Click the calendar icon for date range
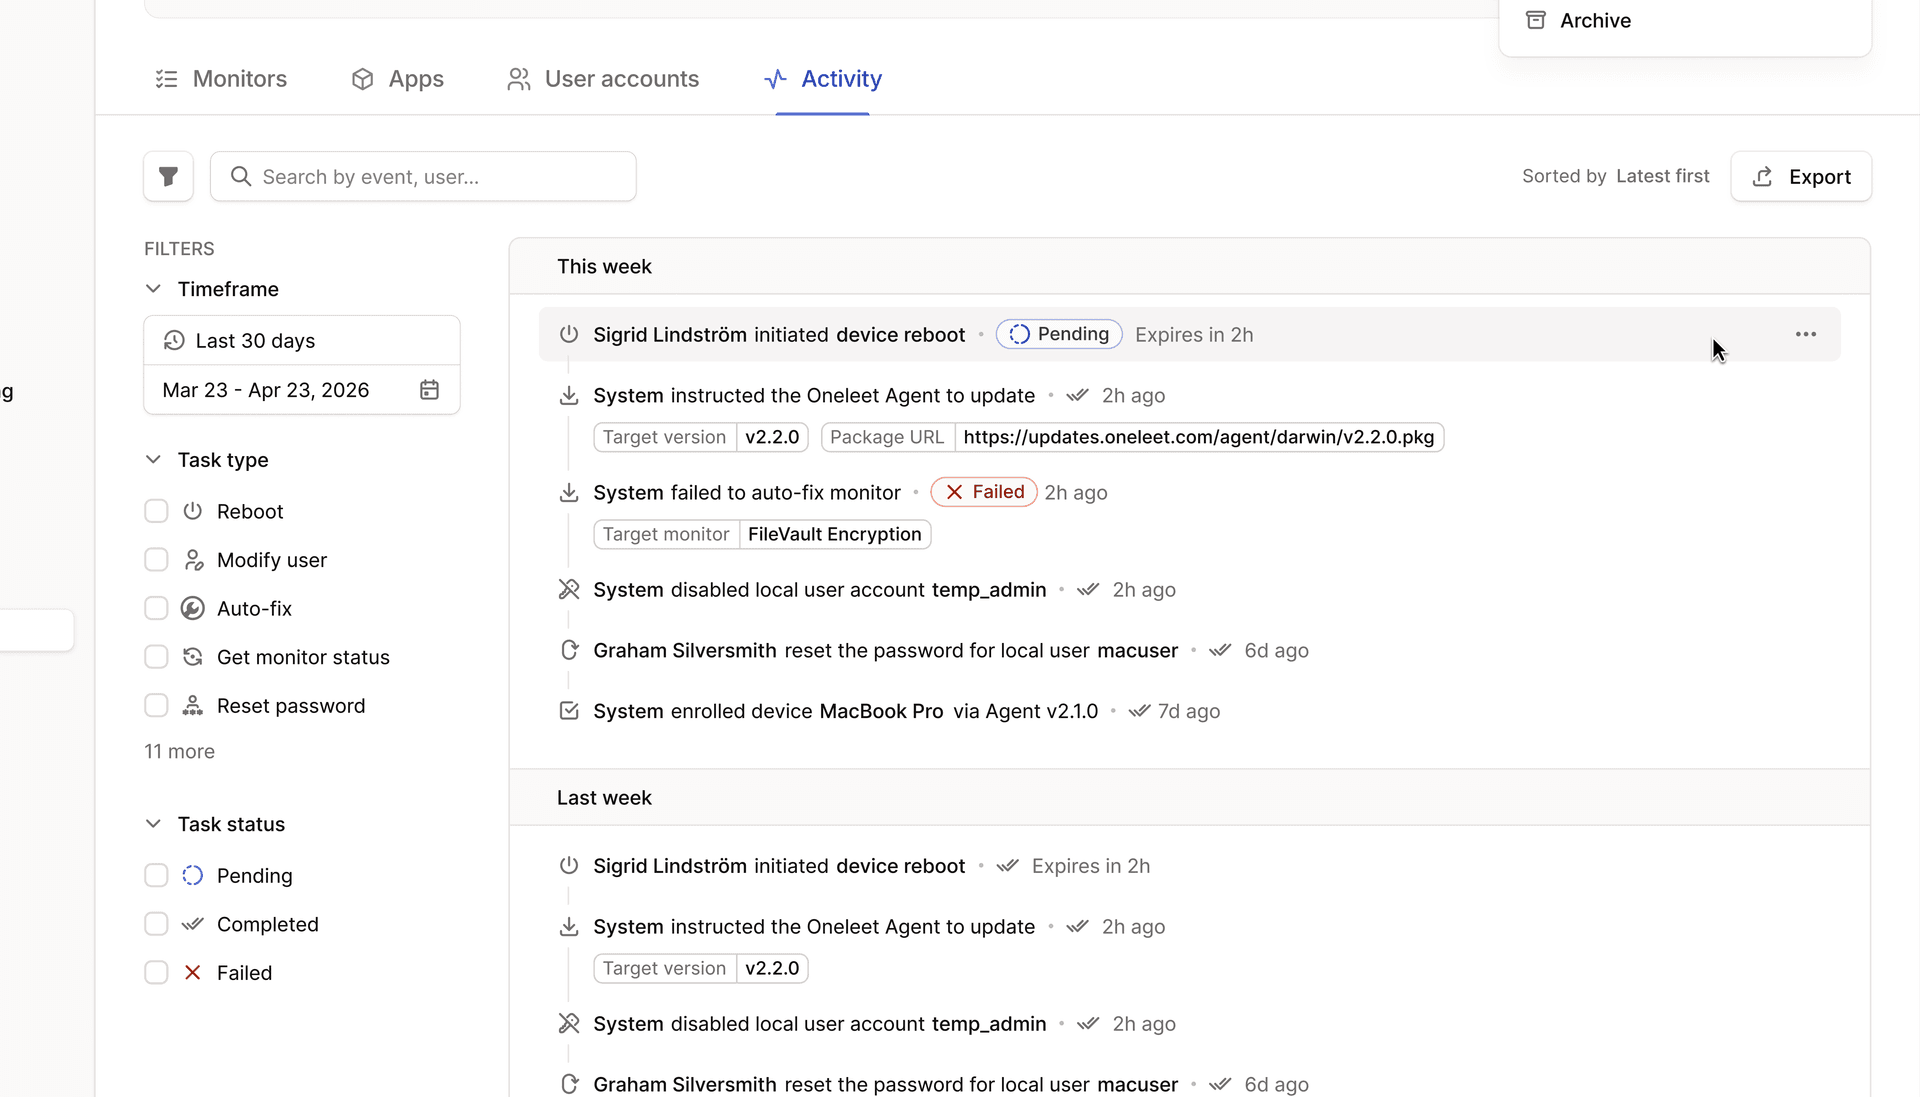 click(429, 389)
